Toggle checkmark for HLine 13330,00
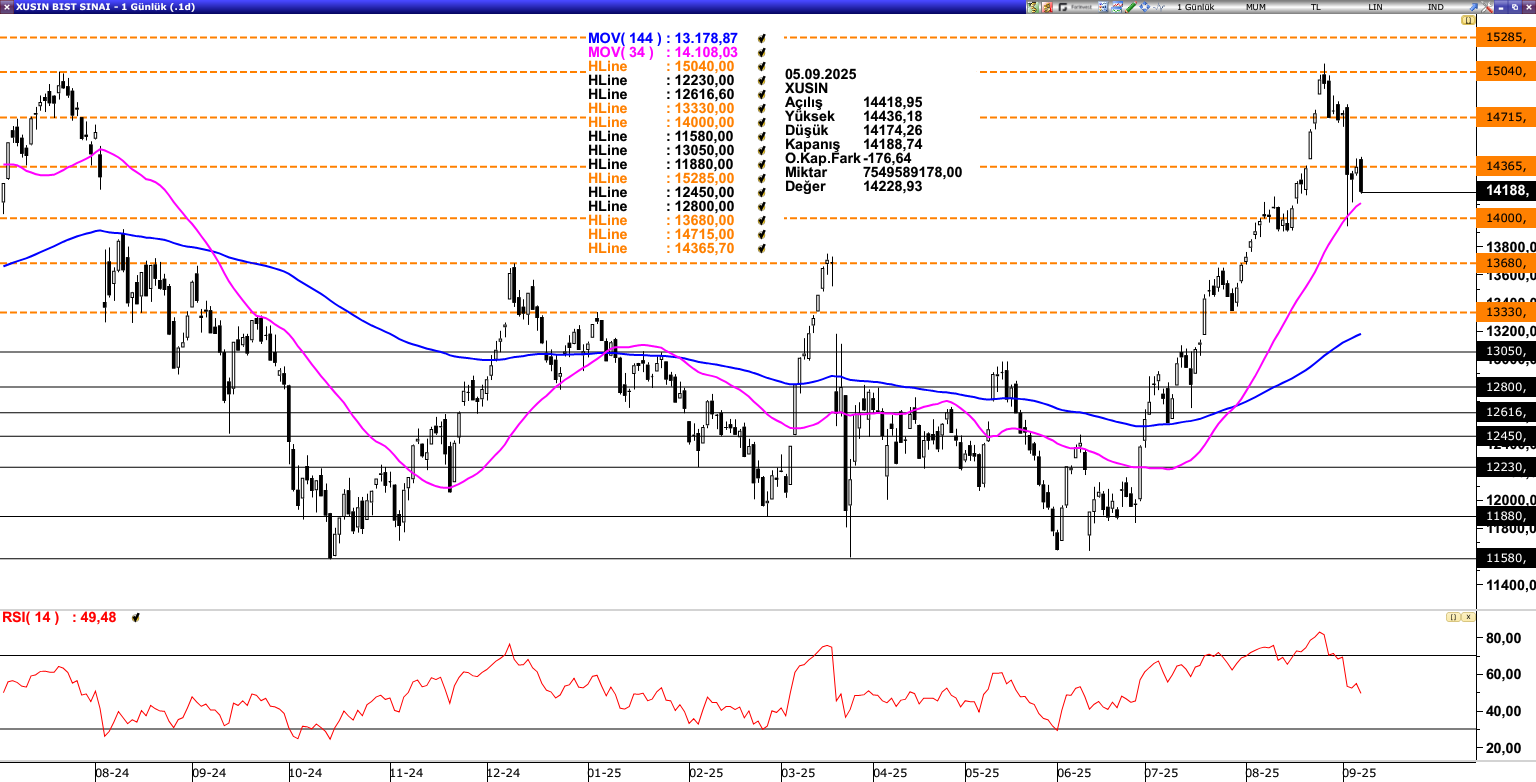This screenshot has height=782, width=1536. [762, 108]
